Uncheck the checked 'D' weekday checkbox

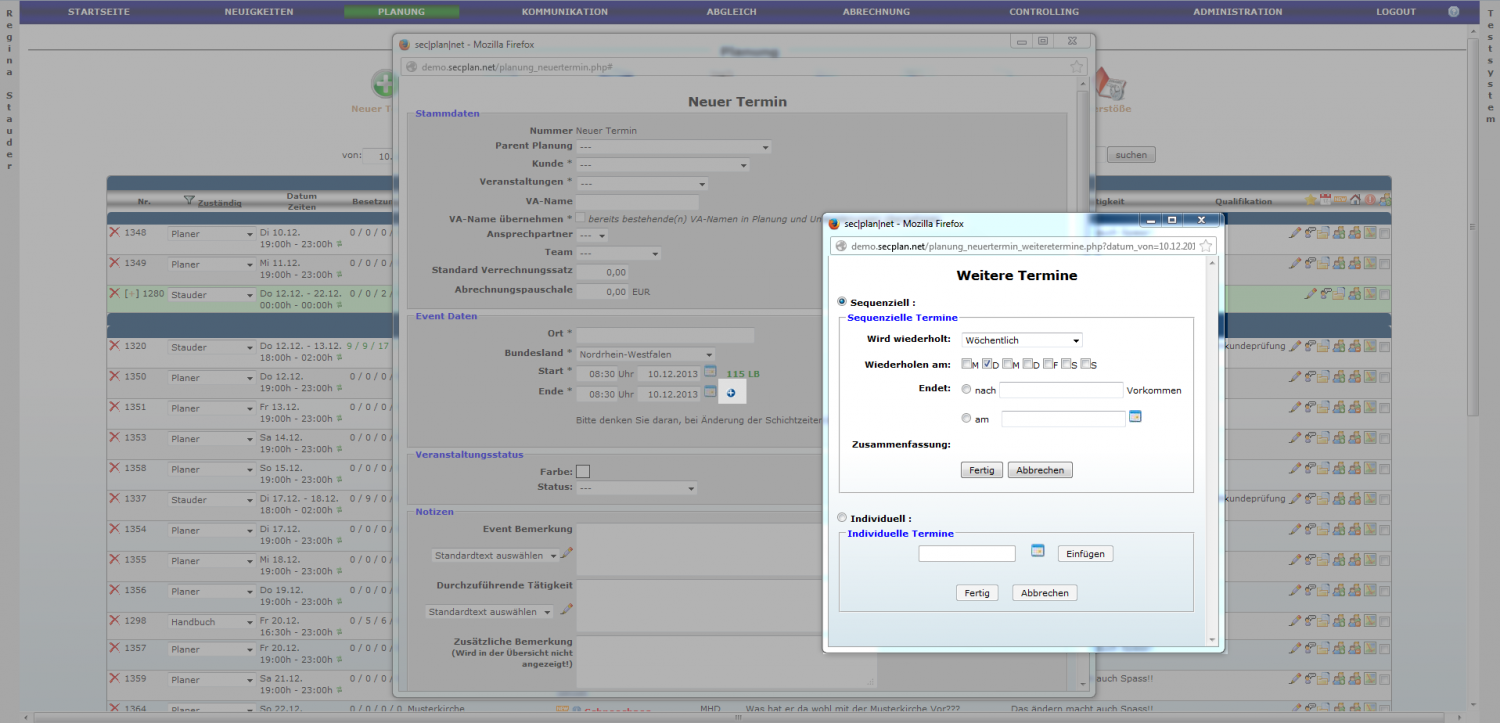pyautogui.click(x=988, y=364)
